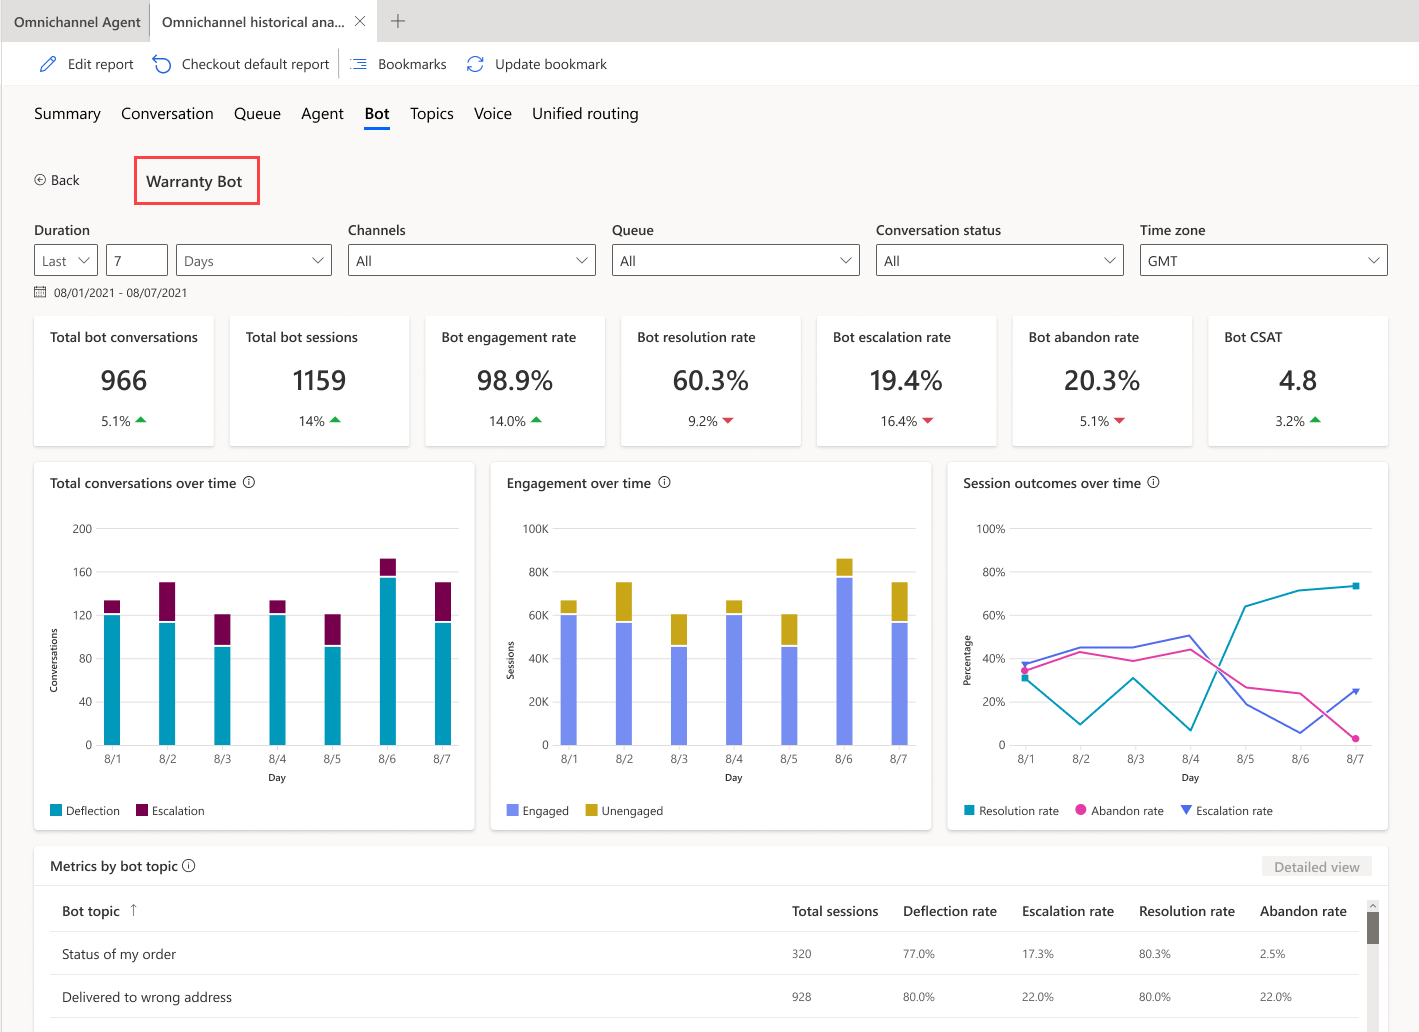
Task: Click the Edit report pencil icon
Action: pyautogui.click(x=48, y=64)
